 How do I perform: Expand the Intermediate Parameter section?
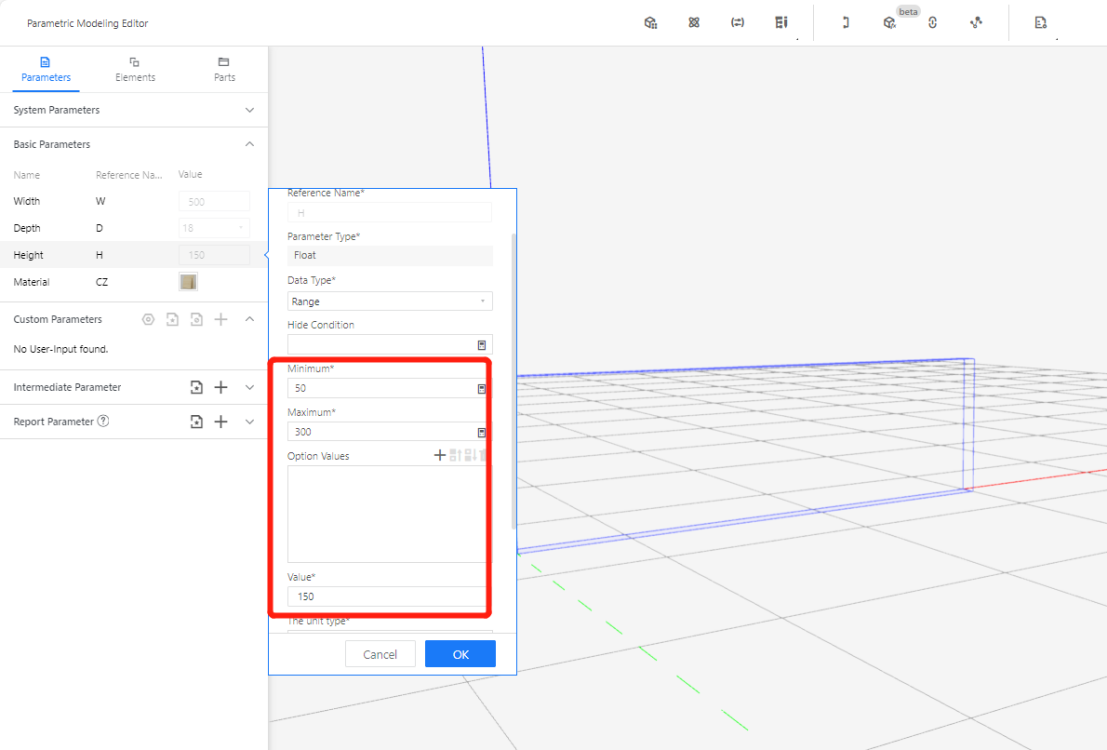(250, 387)
